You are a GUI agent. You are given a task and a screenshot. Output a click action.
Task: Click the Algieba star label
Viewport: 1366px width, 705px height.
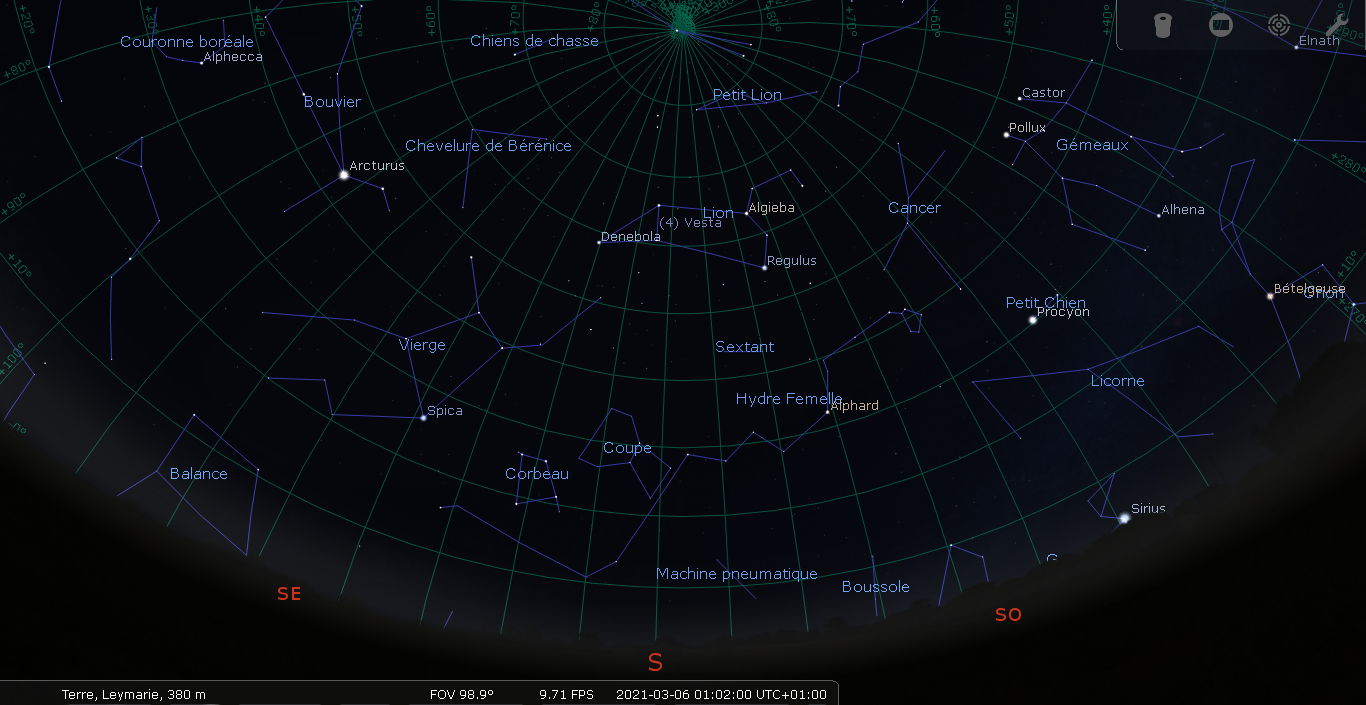pyautogui.click(x=771, y=208)
